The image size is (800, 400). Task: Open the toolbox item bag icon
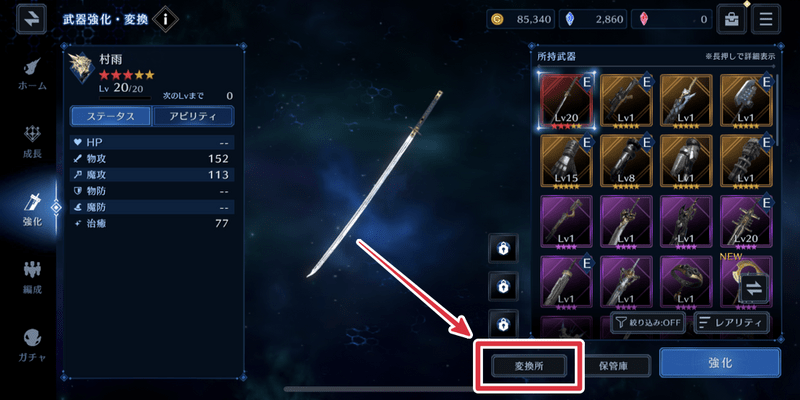(732, 19)
